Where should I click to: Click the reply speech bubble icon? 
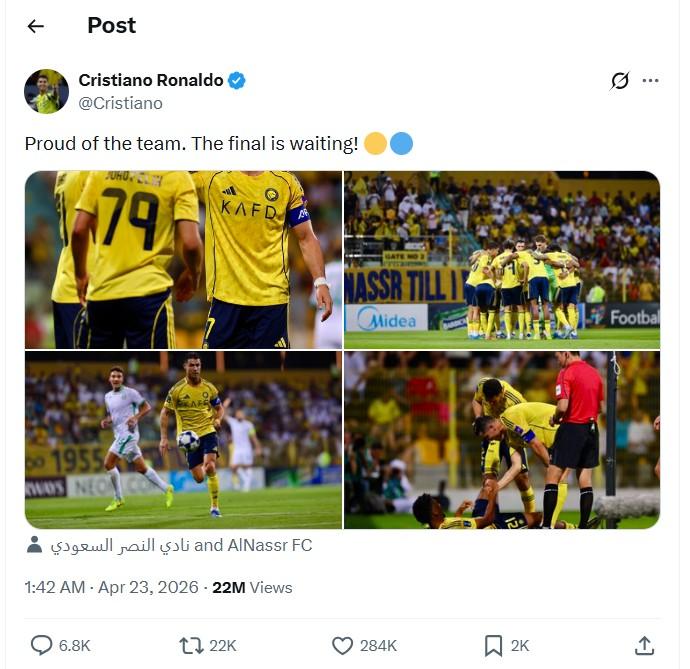pos(42,645)
